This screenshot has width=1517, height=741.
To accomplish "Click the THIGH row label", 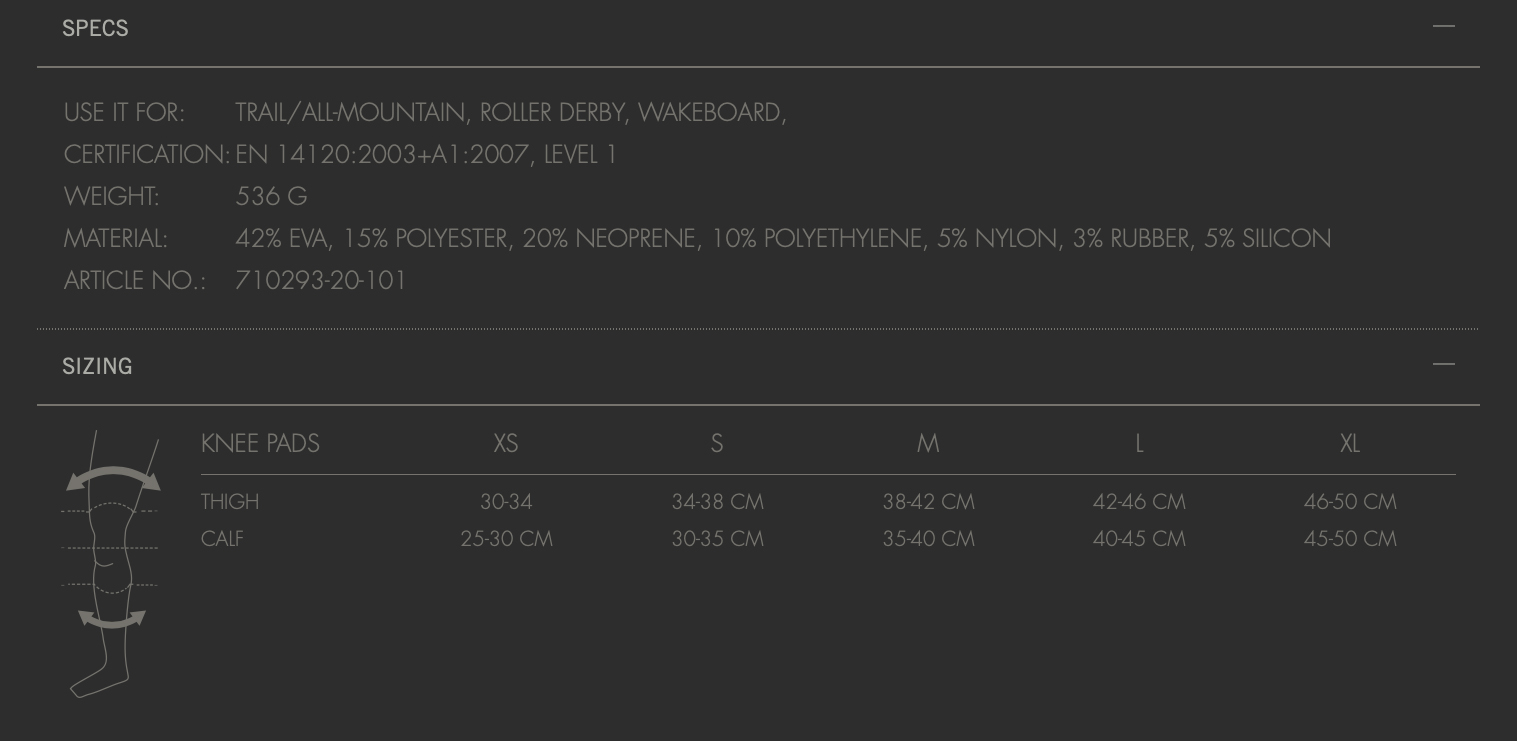I will [x=230, y=501].
